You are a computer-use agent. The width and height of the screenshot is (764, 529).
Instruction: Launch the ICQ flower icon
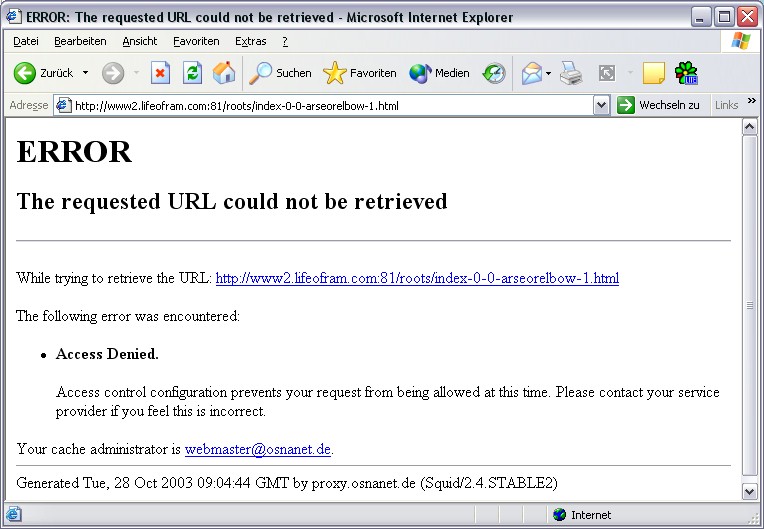tap(686, 74)
